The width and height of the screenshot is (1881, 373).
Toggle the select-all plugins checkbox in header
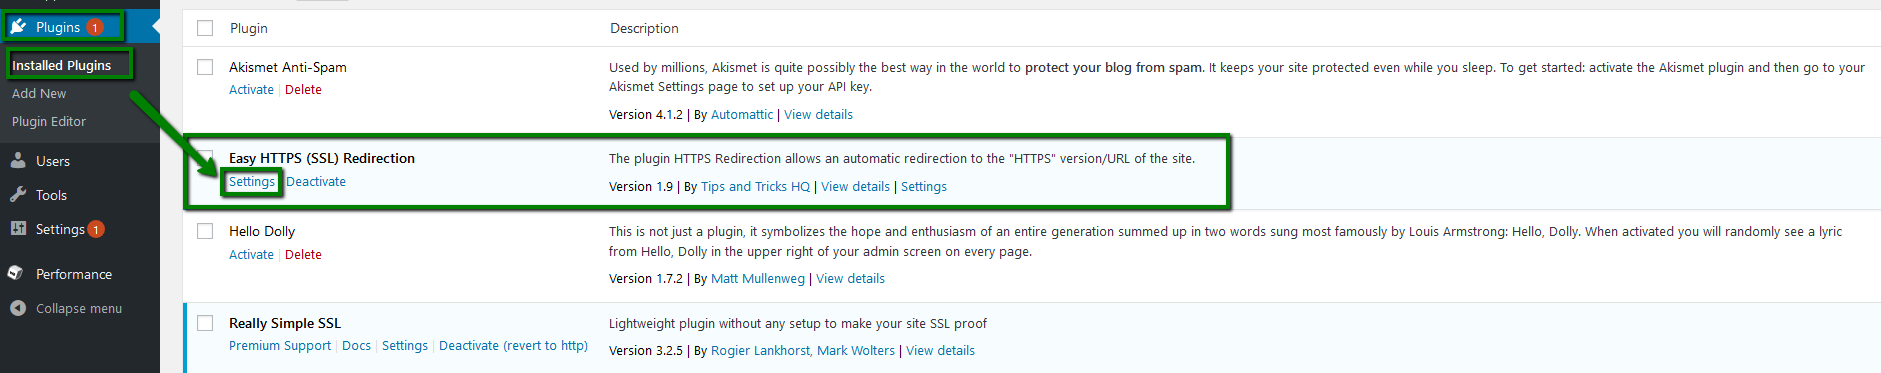205,28
